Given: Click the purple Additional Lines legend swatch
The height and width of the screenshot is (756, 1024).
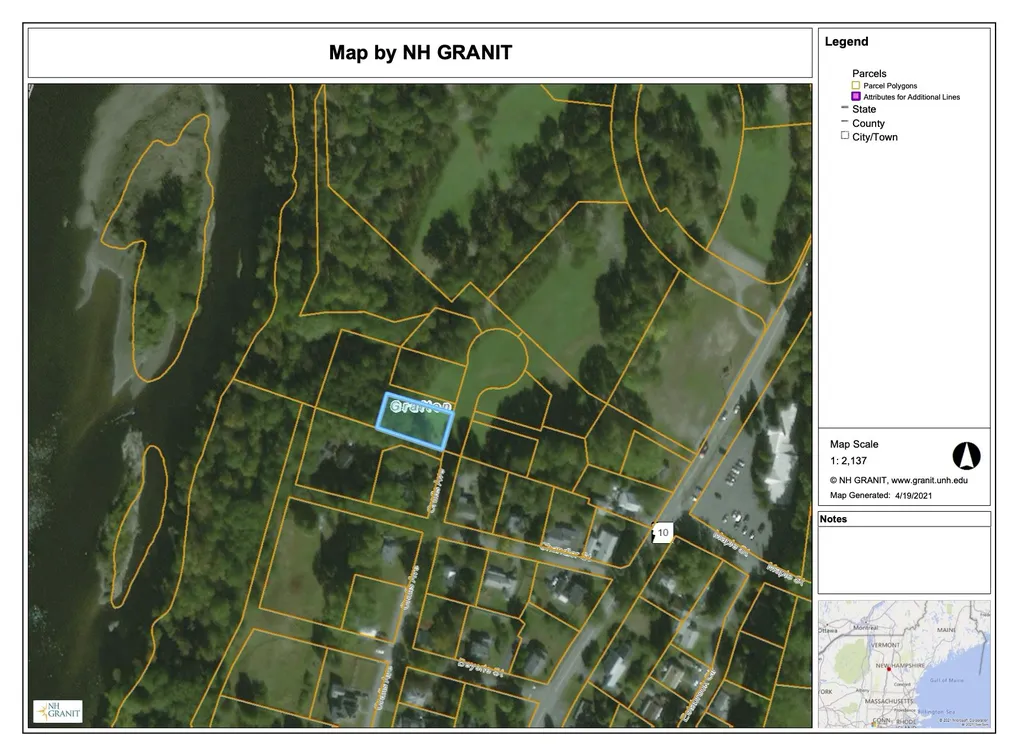Looking at the screenshot, I should point(856,97).
